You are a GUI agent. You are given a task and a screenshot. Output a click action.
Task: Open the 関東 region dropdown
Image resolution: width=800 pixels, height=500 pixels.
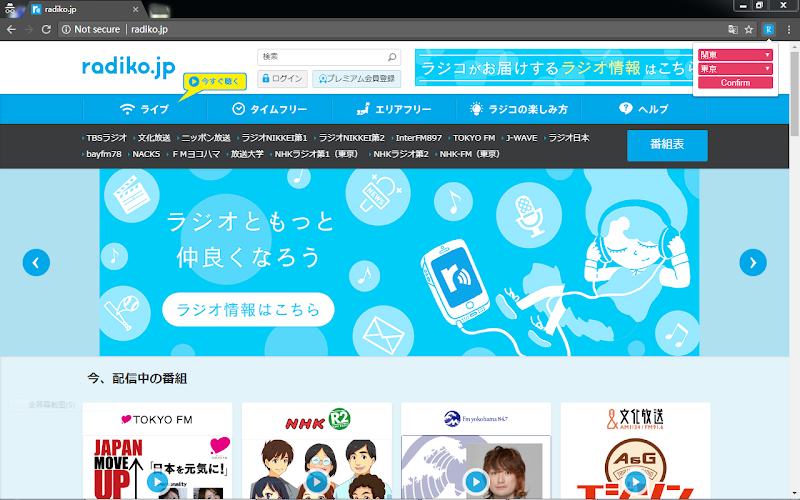pyautogui.click(x=735, y=55)
